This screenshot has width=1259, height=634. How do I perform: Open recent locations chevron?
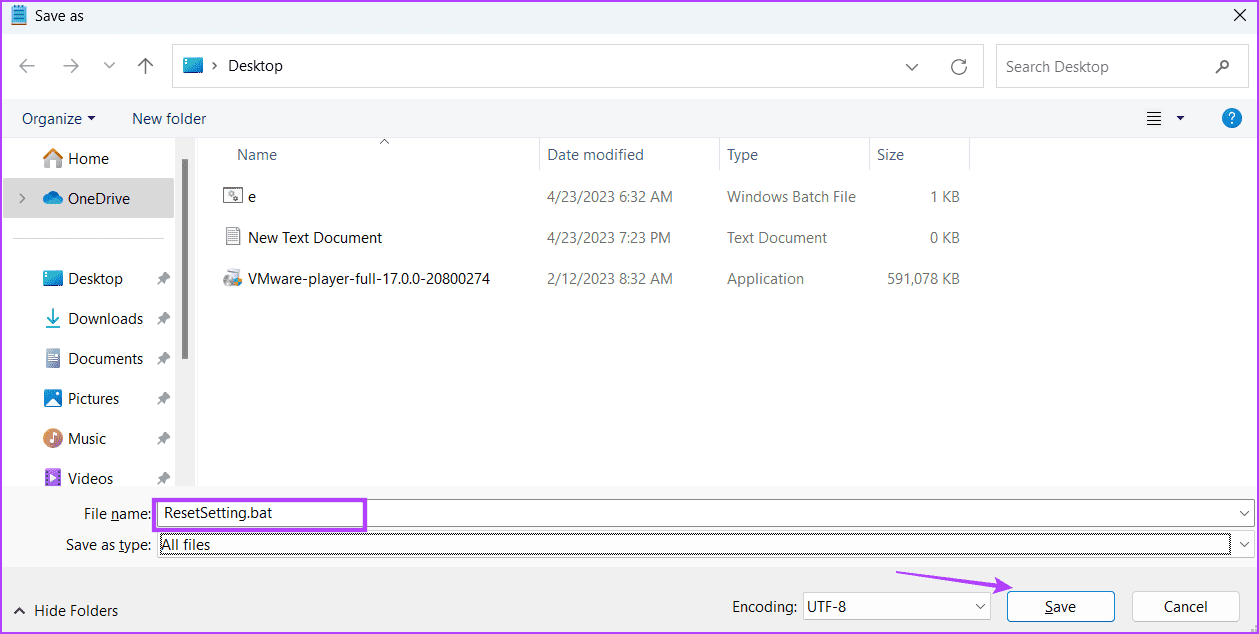(109, 66)
